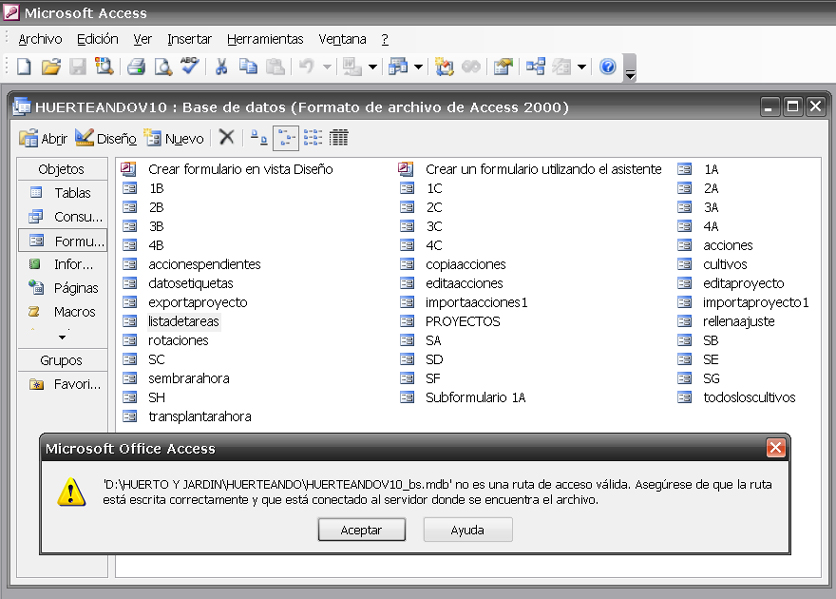This screenshot has height=599, width=836.
Task: Click the Abrir button
Action: coord(44,138)
